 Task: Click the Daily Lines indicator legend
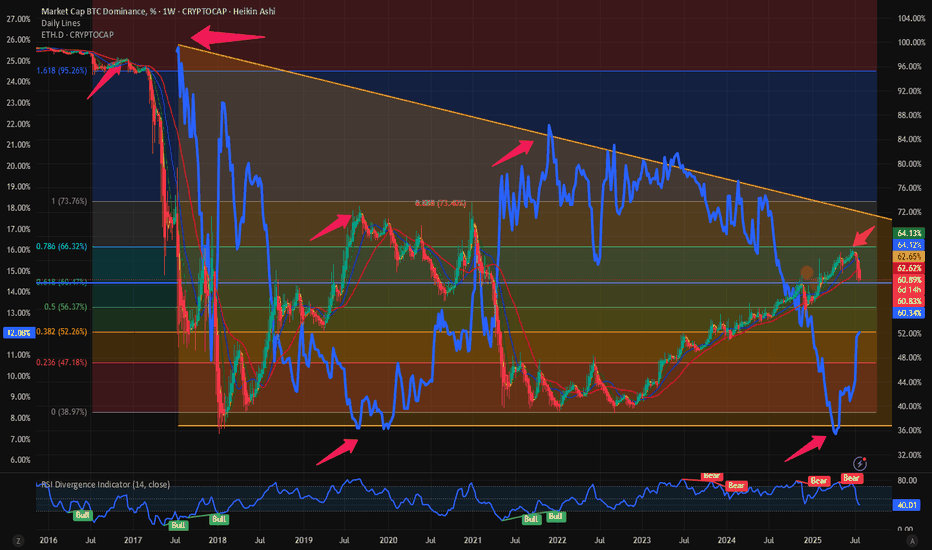[x=61, y=23]
